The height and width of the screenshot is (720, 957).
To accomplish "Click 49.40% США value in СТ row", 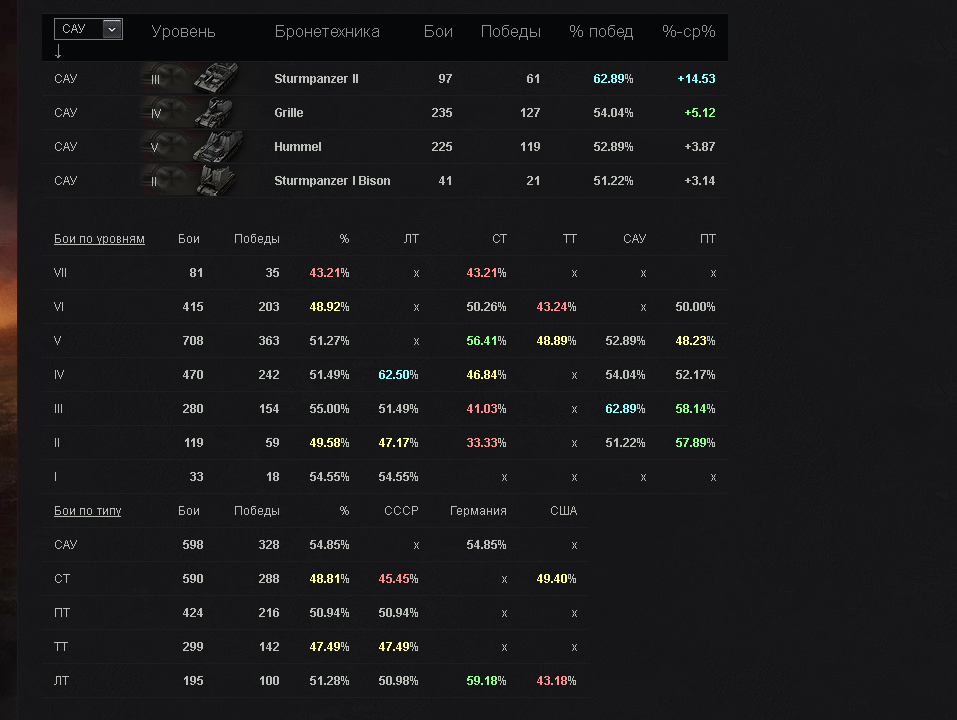I will click(x=556, y=579).
